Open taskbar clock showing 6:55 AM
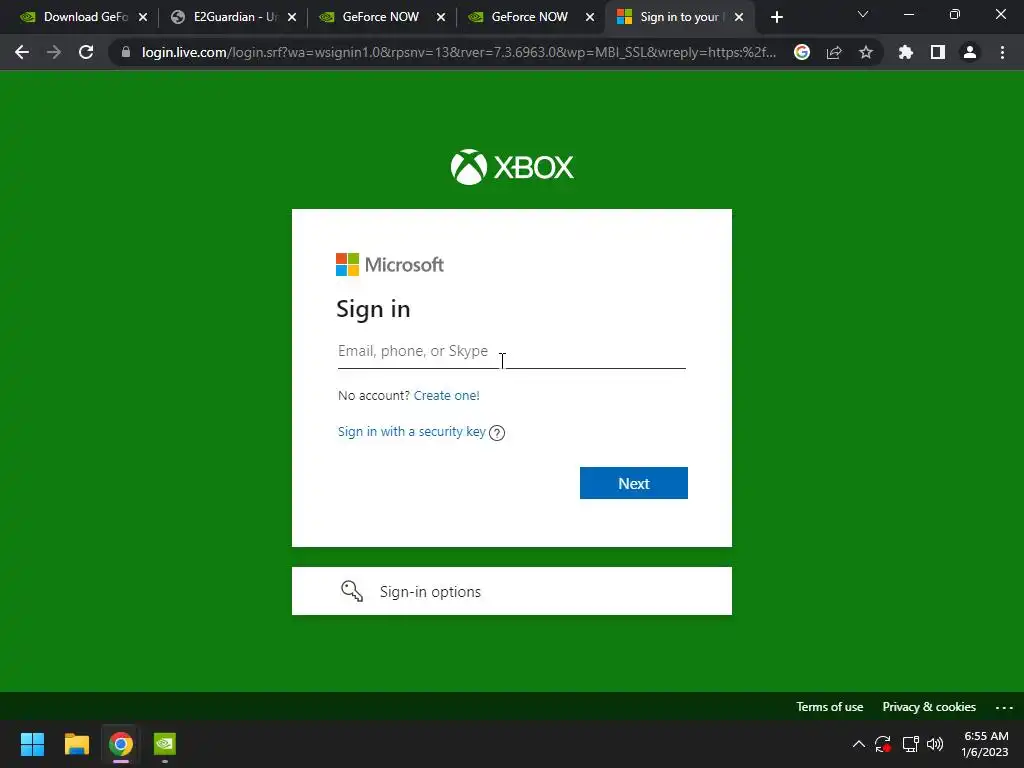Screen dimensions: 1024x768 pyautogui.click(x=985, y=744)
